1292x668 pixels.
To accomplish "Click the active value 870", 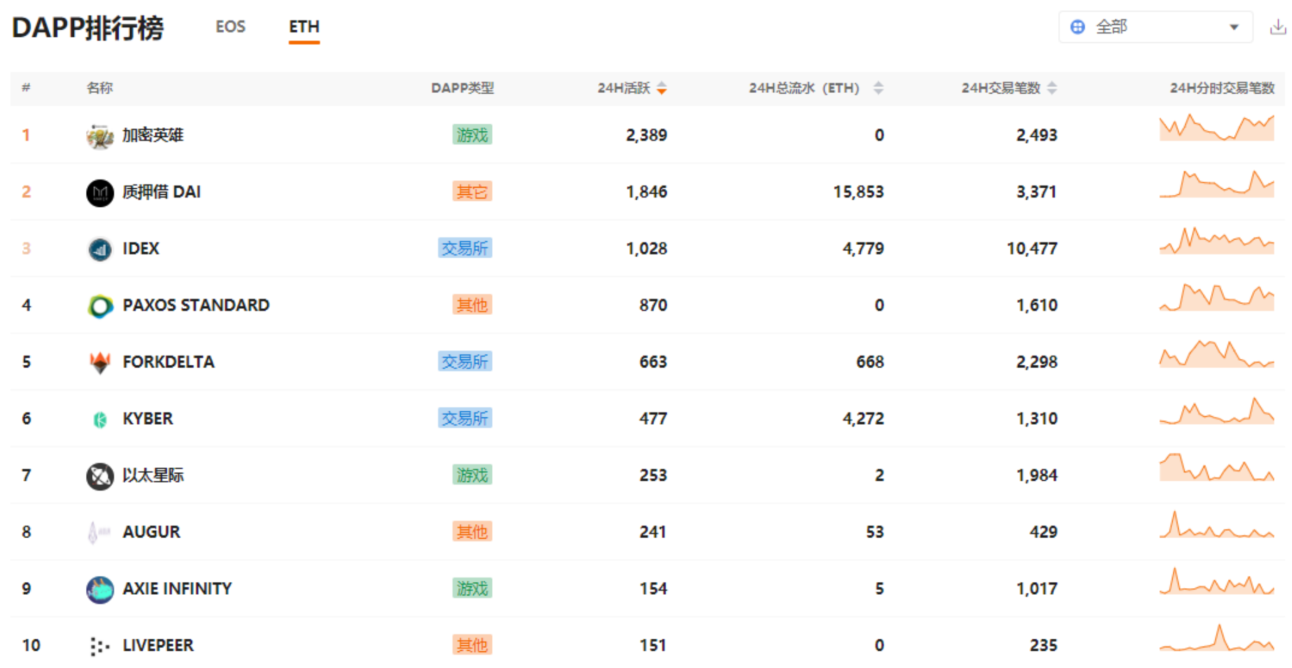I will coord(653,305).
